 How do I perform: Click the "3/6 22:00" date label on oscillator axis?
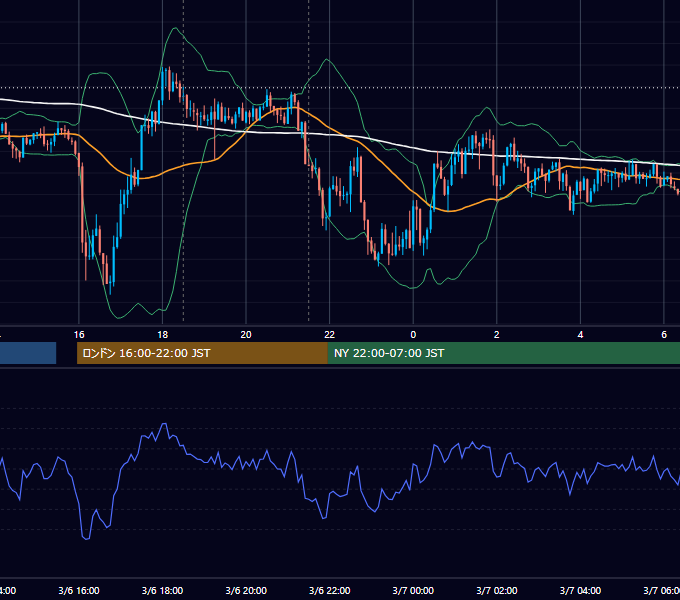coord(330,590)
